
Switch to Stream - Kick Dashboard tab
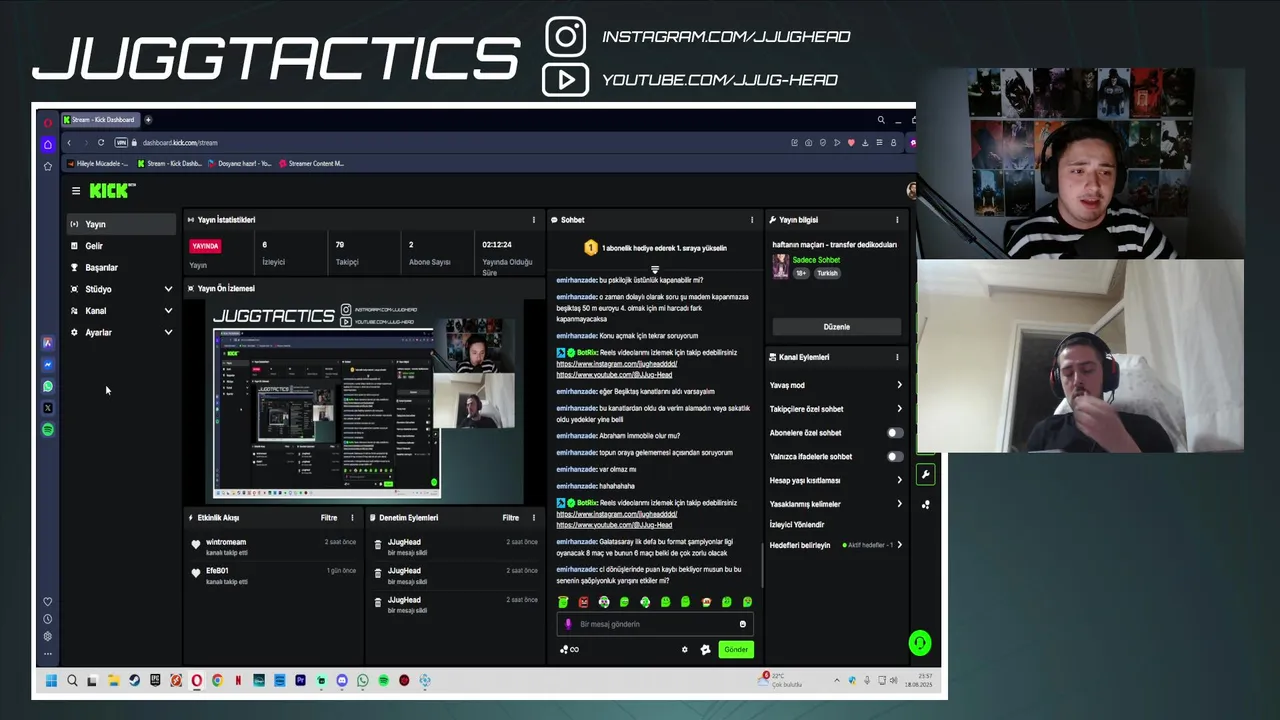100,120
